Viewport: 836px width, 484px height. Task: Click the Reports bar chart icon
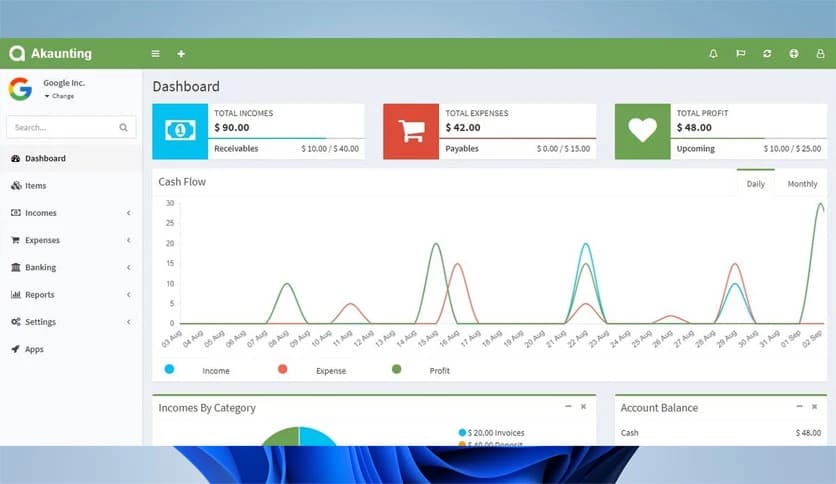pos(15,294)
